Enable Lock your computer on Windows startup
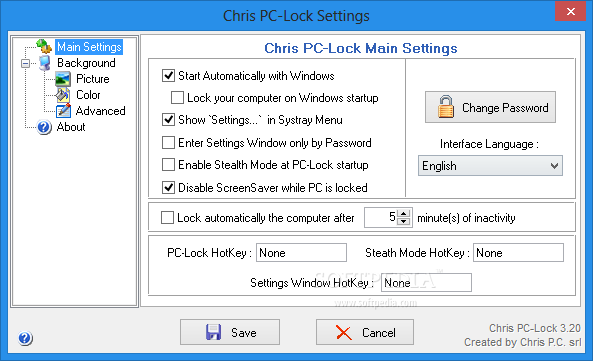Screen dimensions: 593x361 [x=177, y=98]
